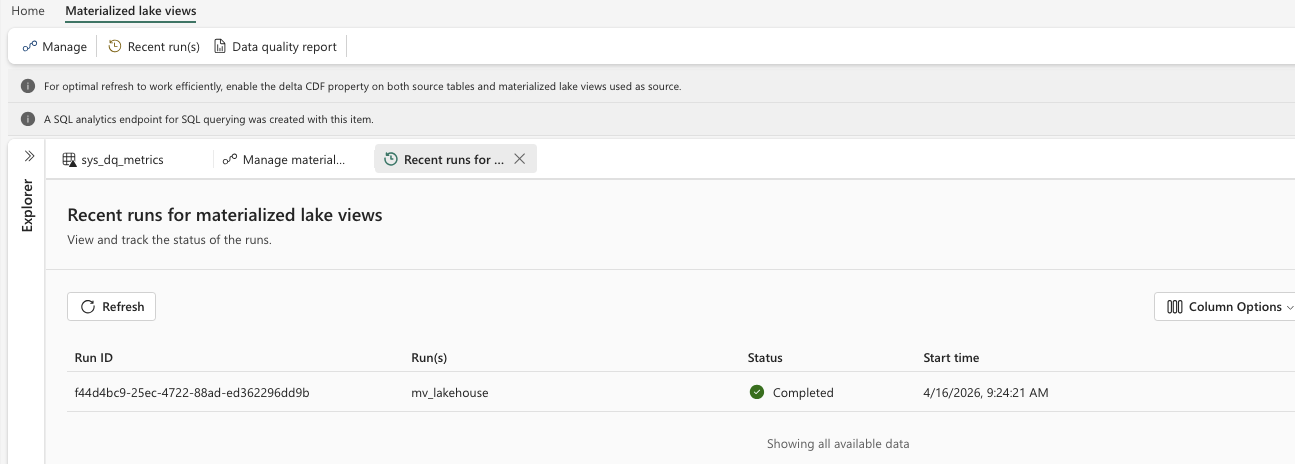1295x464 pixels.
Task: Open the Column Options dropdown
Action: 1227,307
